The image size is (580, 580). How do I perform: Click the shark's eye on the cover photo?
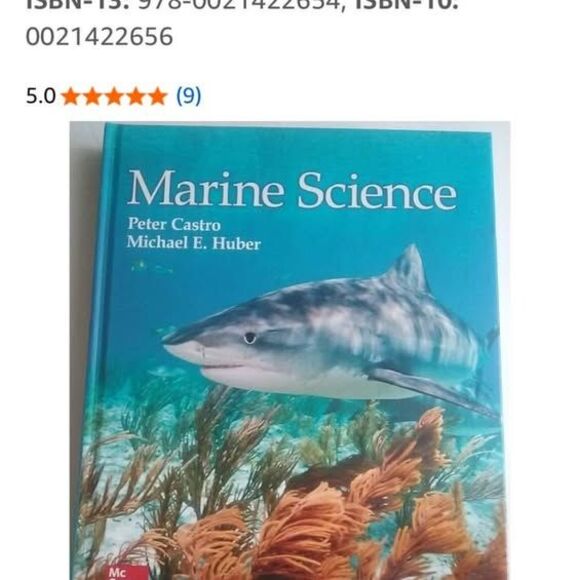(x=250, y=337)
